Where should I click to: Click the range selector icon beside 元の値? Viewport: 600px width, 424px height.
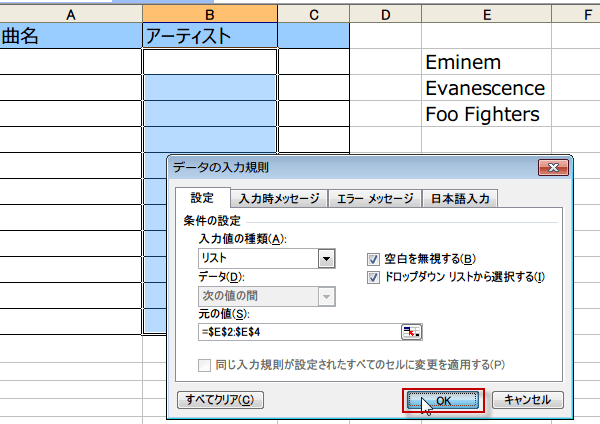[411, 332]
